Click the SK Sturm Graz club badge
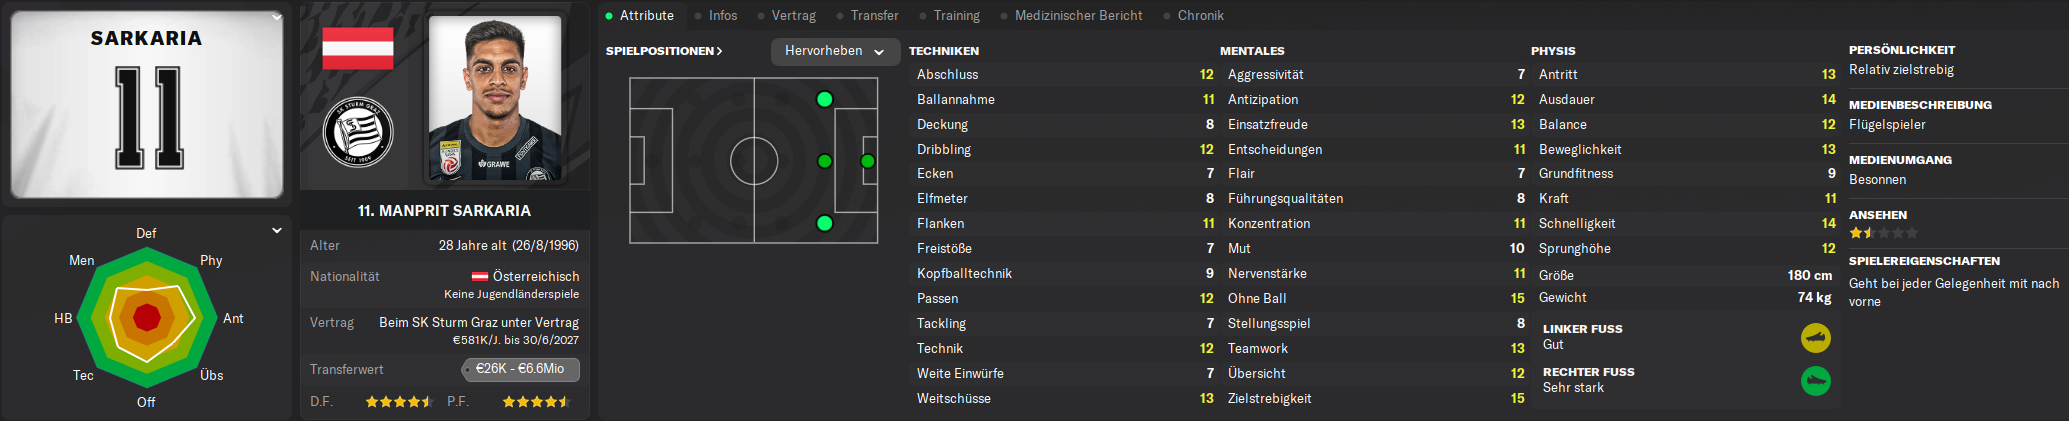Image resolution: width=2069 pixels, height=421 pixels. (358, 132)
